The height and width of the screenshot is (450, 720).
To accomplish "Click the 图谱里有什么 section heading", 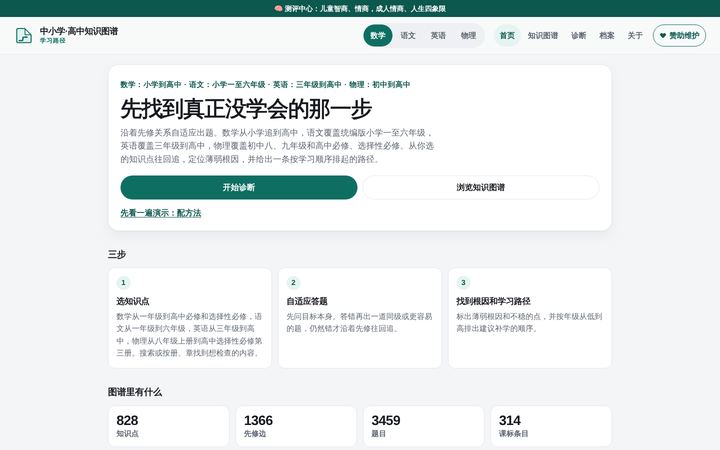I will pyautogui.click(x=135, y=392).
